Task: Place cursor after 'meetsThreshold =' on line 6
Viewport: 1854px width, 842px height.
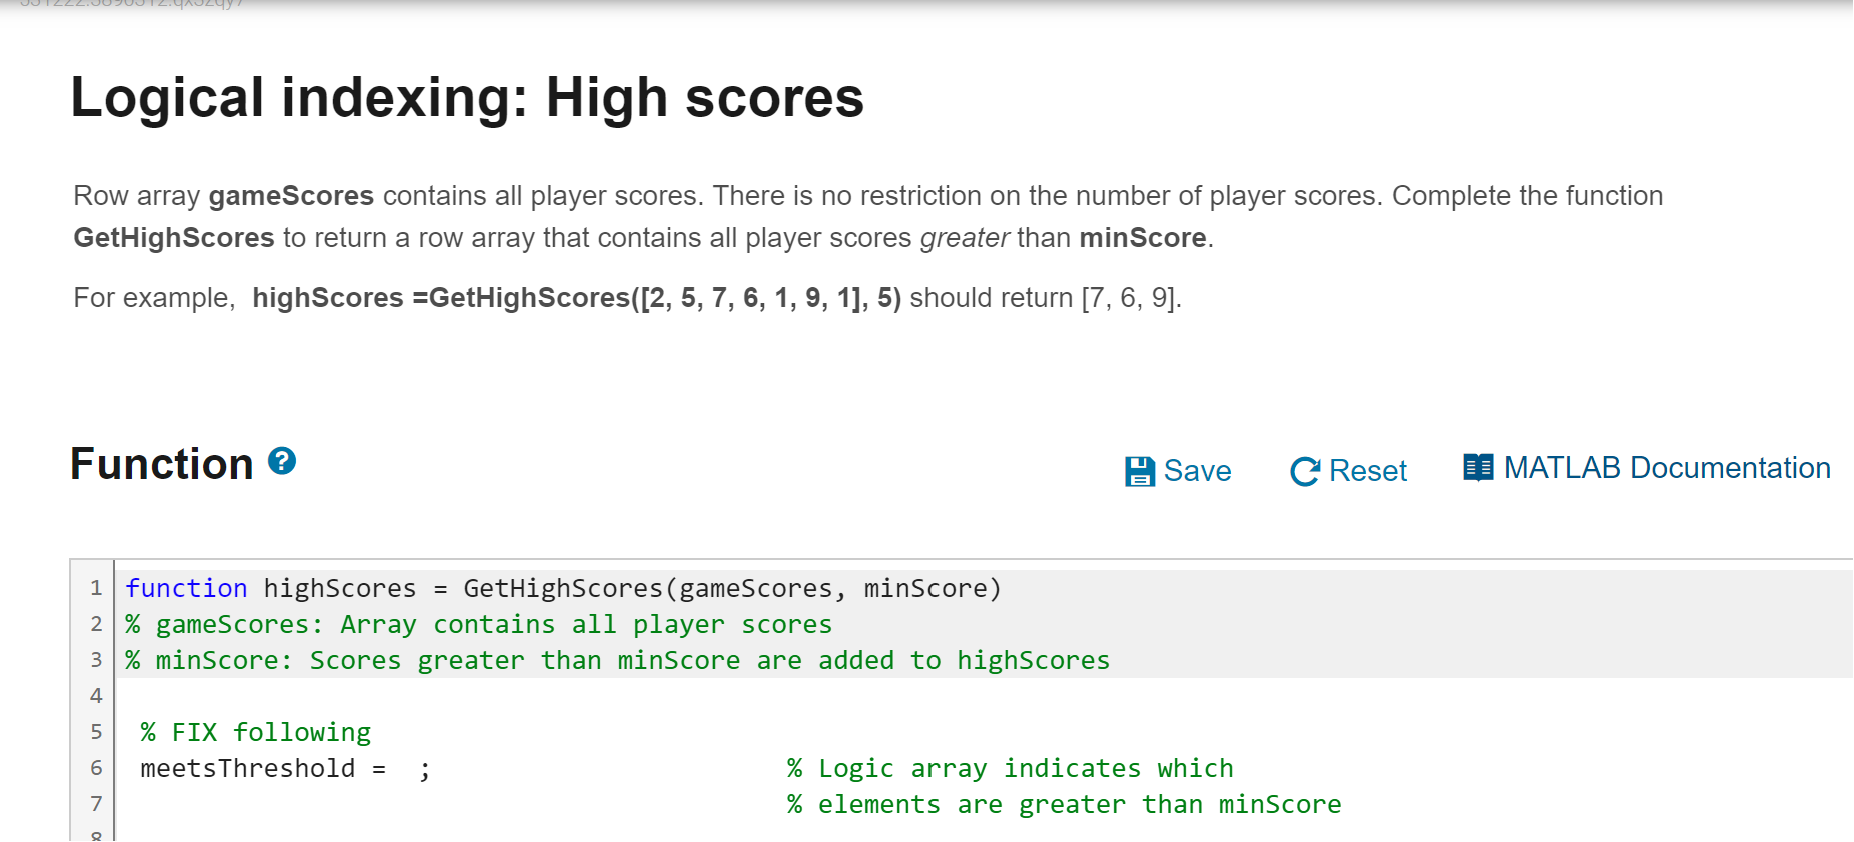Action: tap(401, 768)
